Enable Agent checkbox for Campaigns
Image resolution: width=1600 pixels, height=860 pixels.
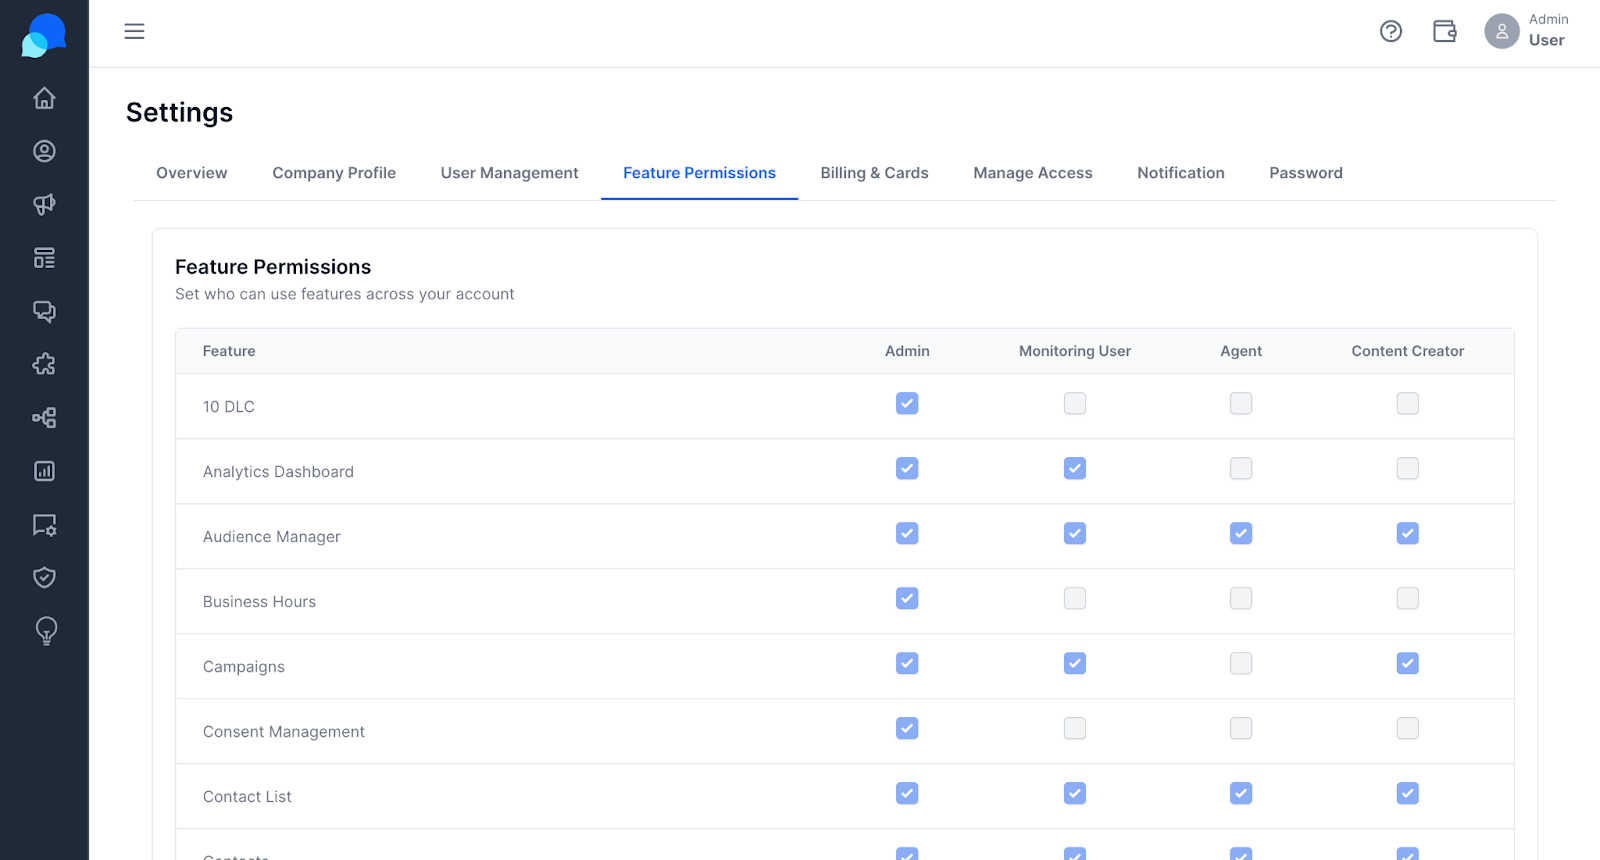1241,663
